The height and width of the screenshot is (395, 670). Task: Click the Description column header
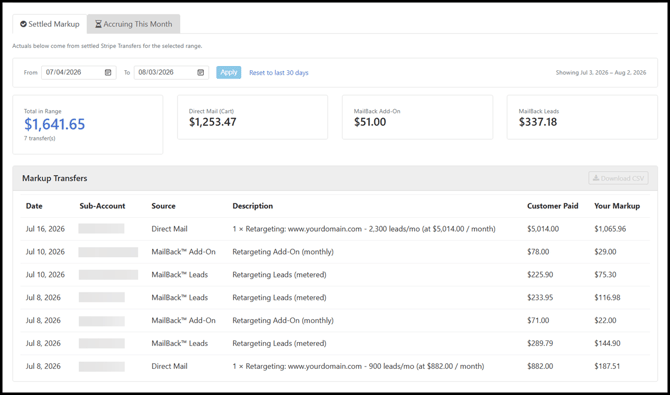[253, 206]
